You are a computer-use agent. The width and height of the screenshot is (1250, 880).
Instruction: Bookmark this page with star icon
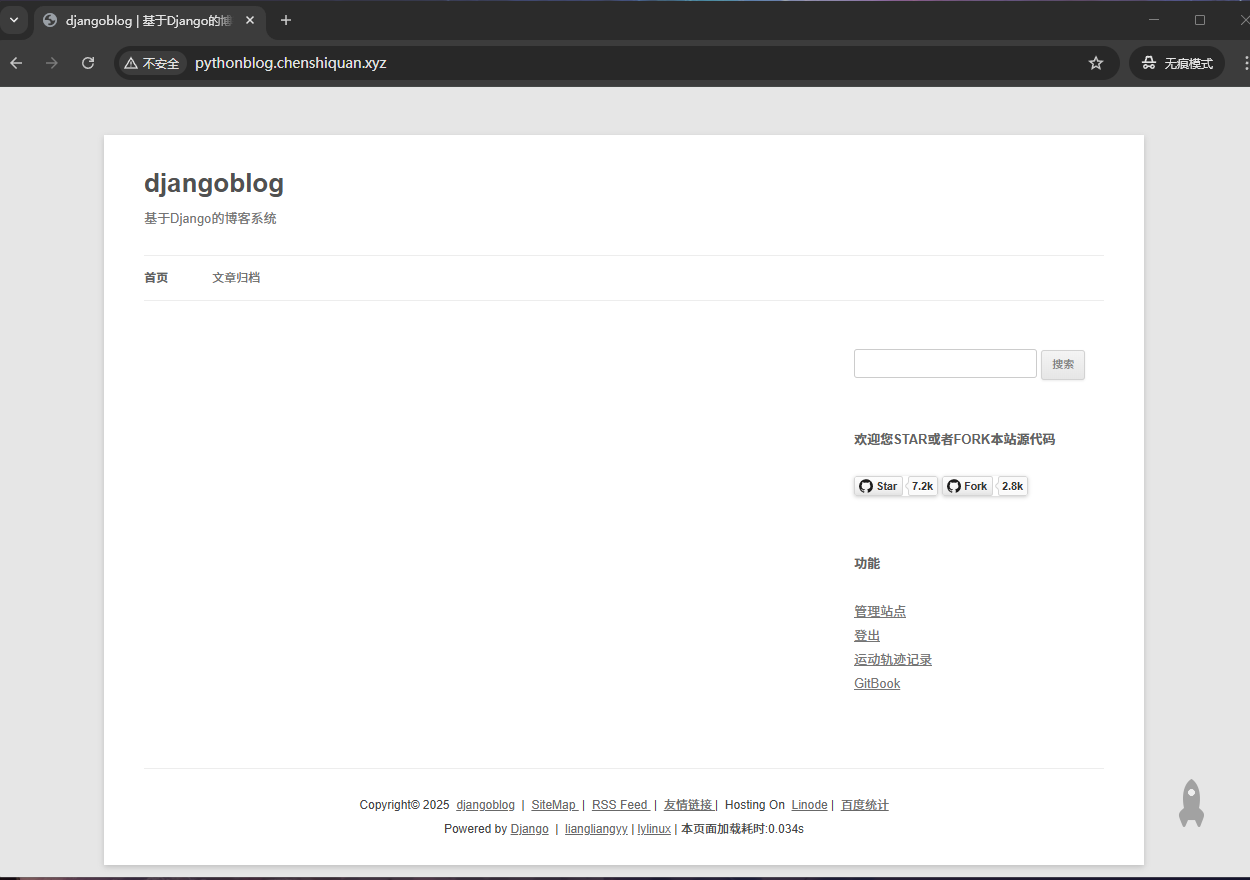coord(1096,63)
